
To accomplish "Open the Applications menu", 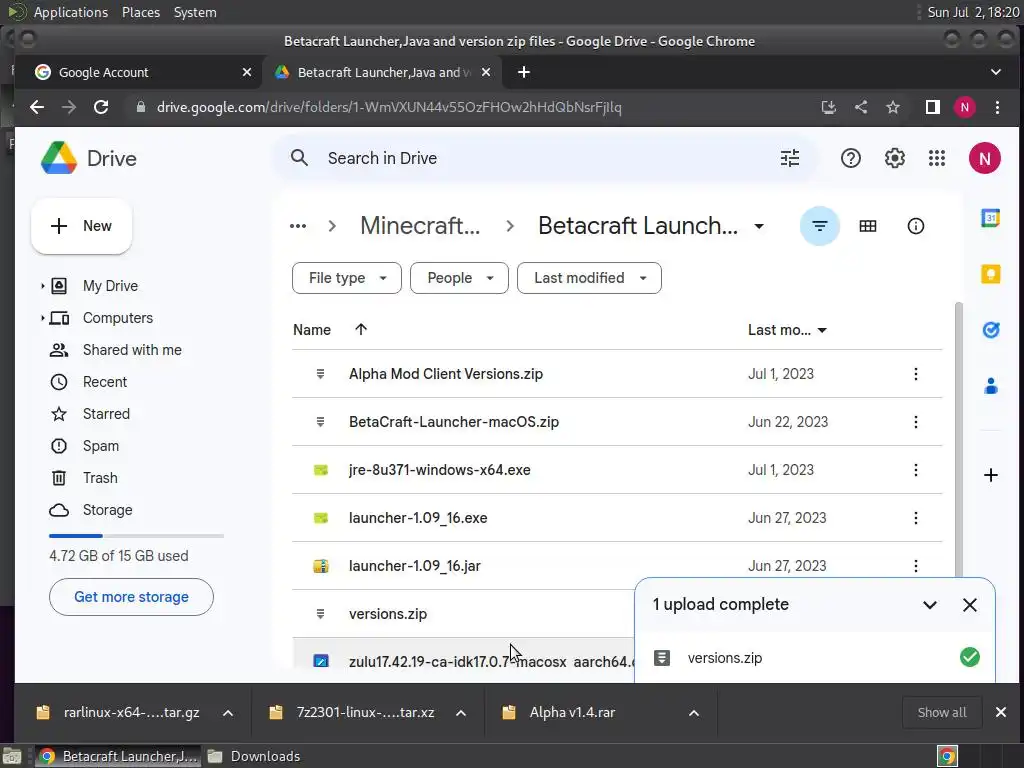I will [70, 12].
